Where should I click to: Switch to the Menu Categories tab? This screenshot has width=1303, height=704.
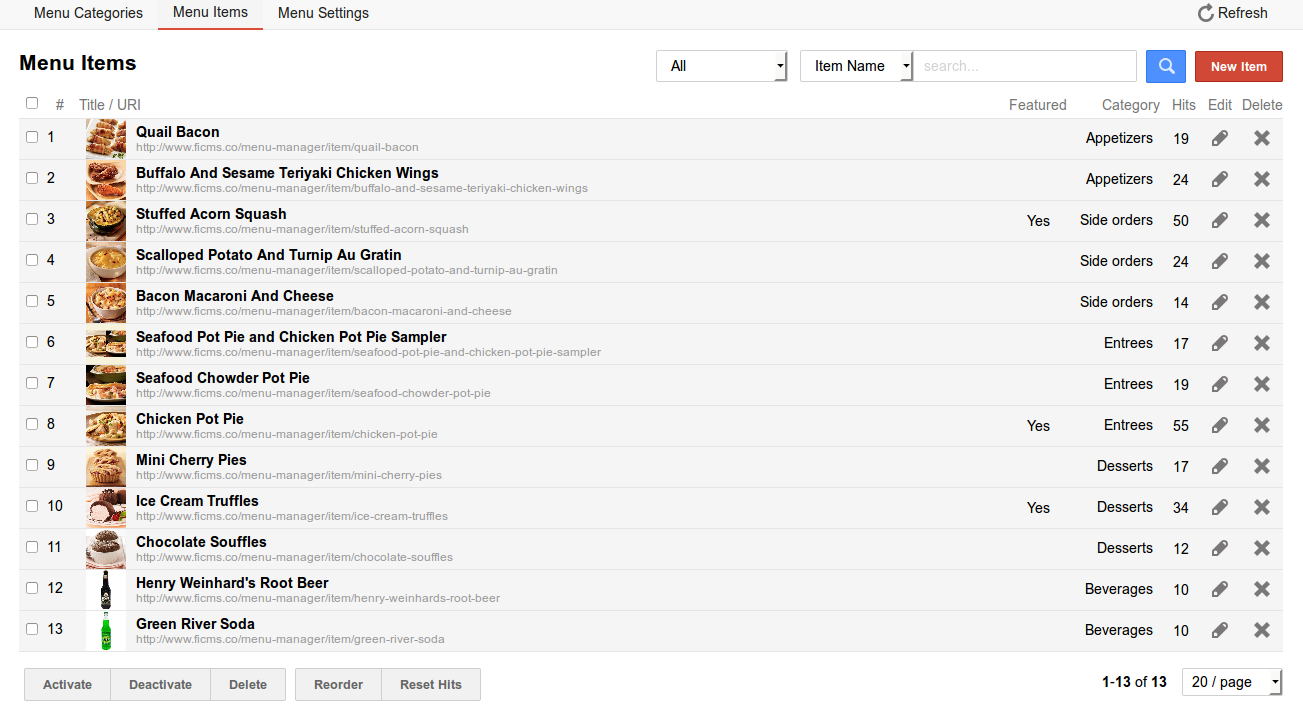[x=88, y=13]
